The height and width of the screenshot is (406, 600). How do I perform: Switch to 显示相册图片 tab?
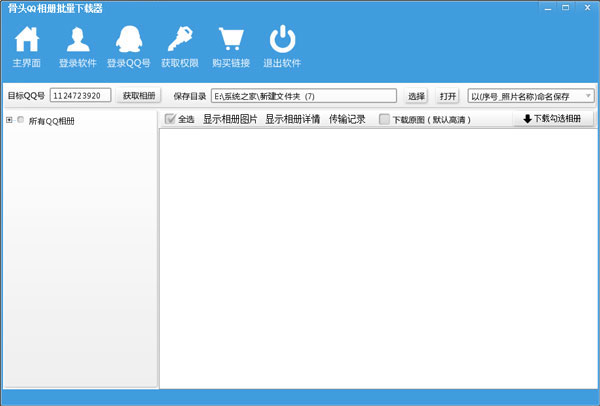coord(230,119)
